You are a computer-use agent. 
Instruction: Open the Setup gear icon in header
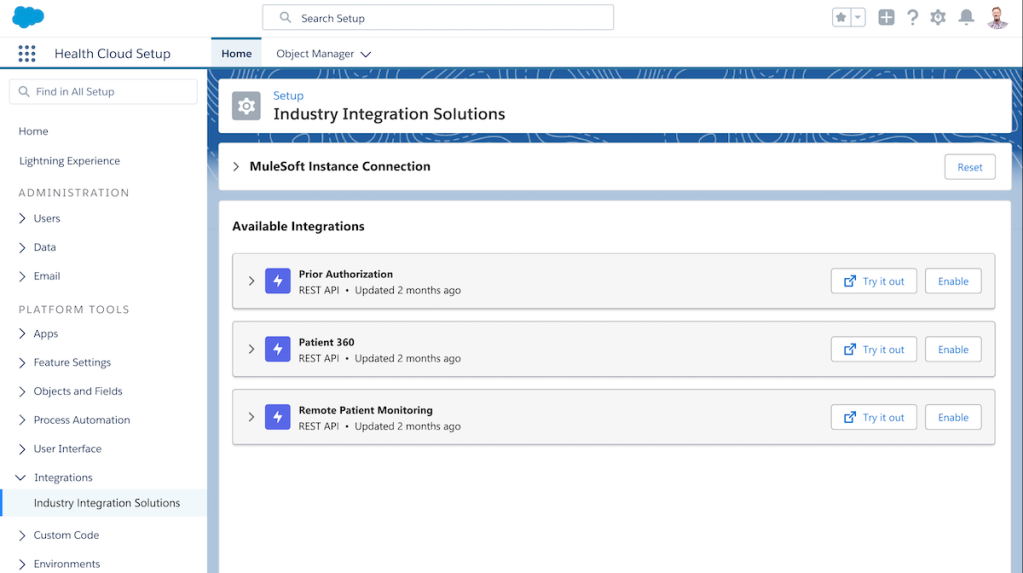(938, 18)
